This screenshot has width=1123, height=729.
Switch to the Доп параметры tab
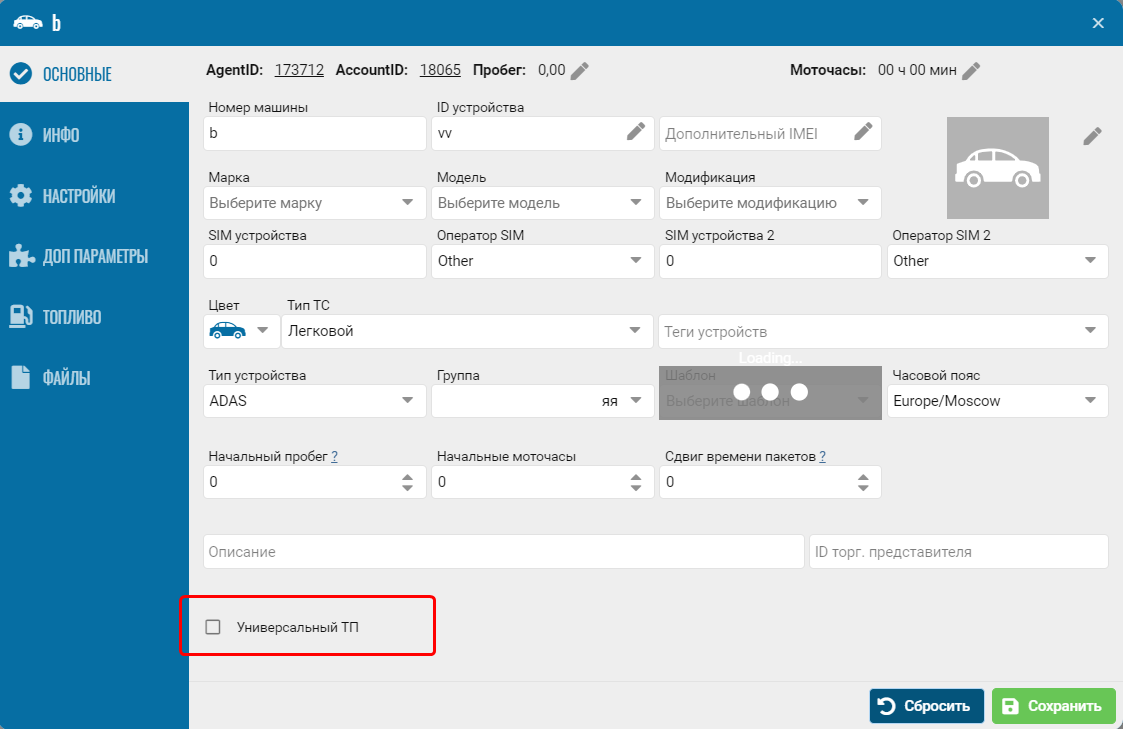tap(95, 256)
